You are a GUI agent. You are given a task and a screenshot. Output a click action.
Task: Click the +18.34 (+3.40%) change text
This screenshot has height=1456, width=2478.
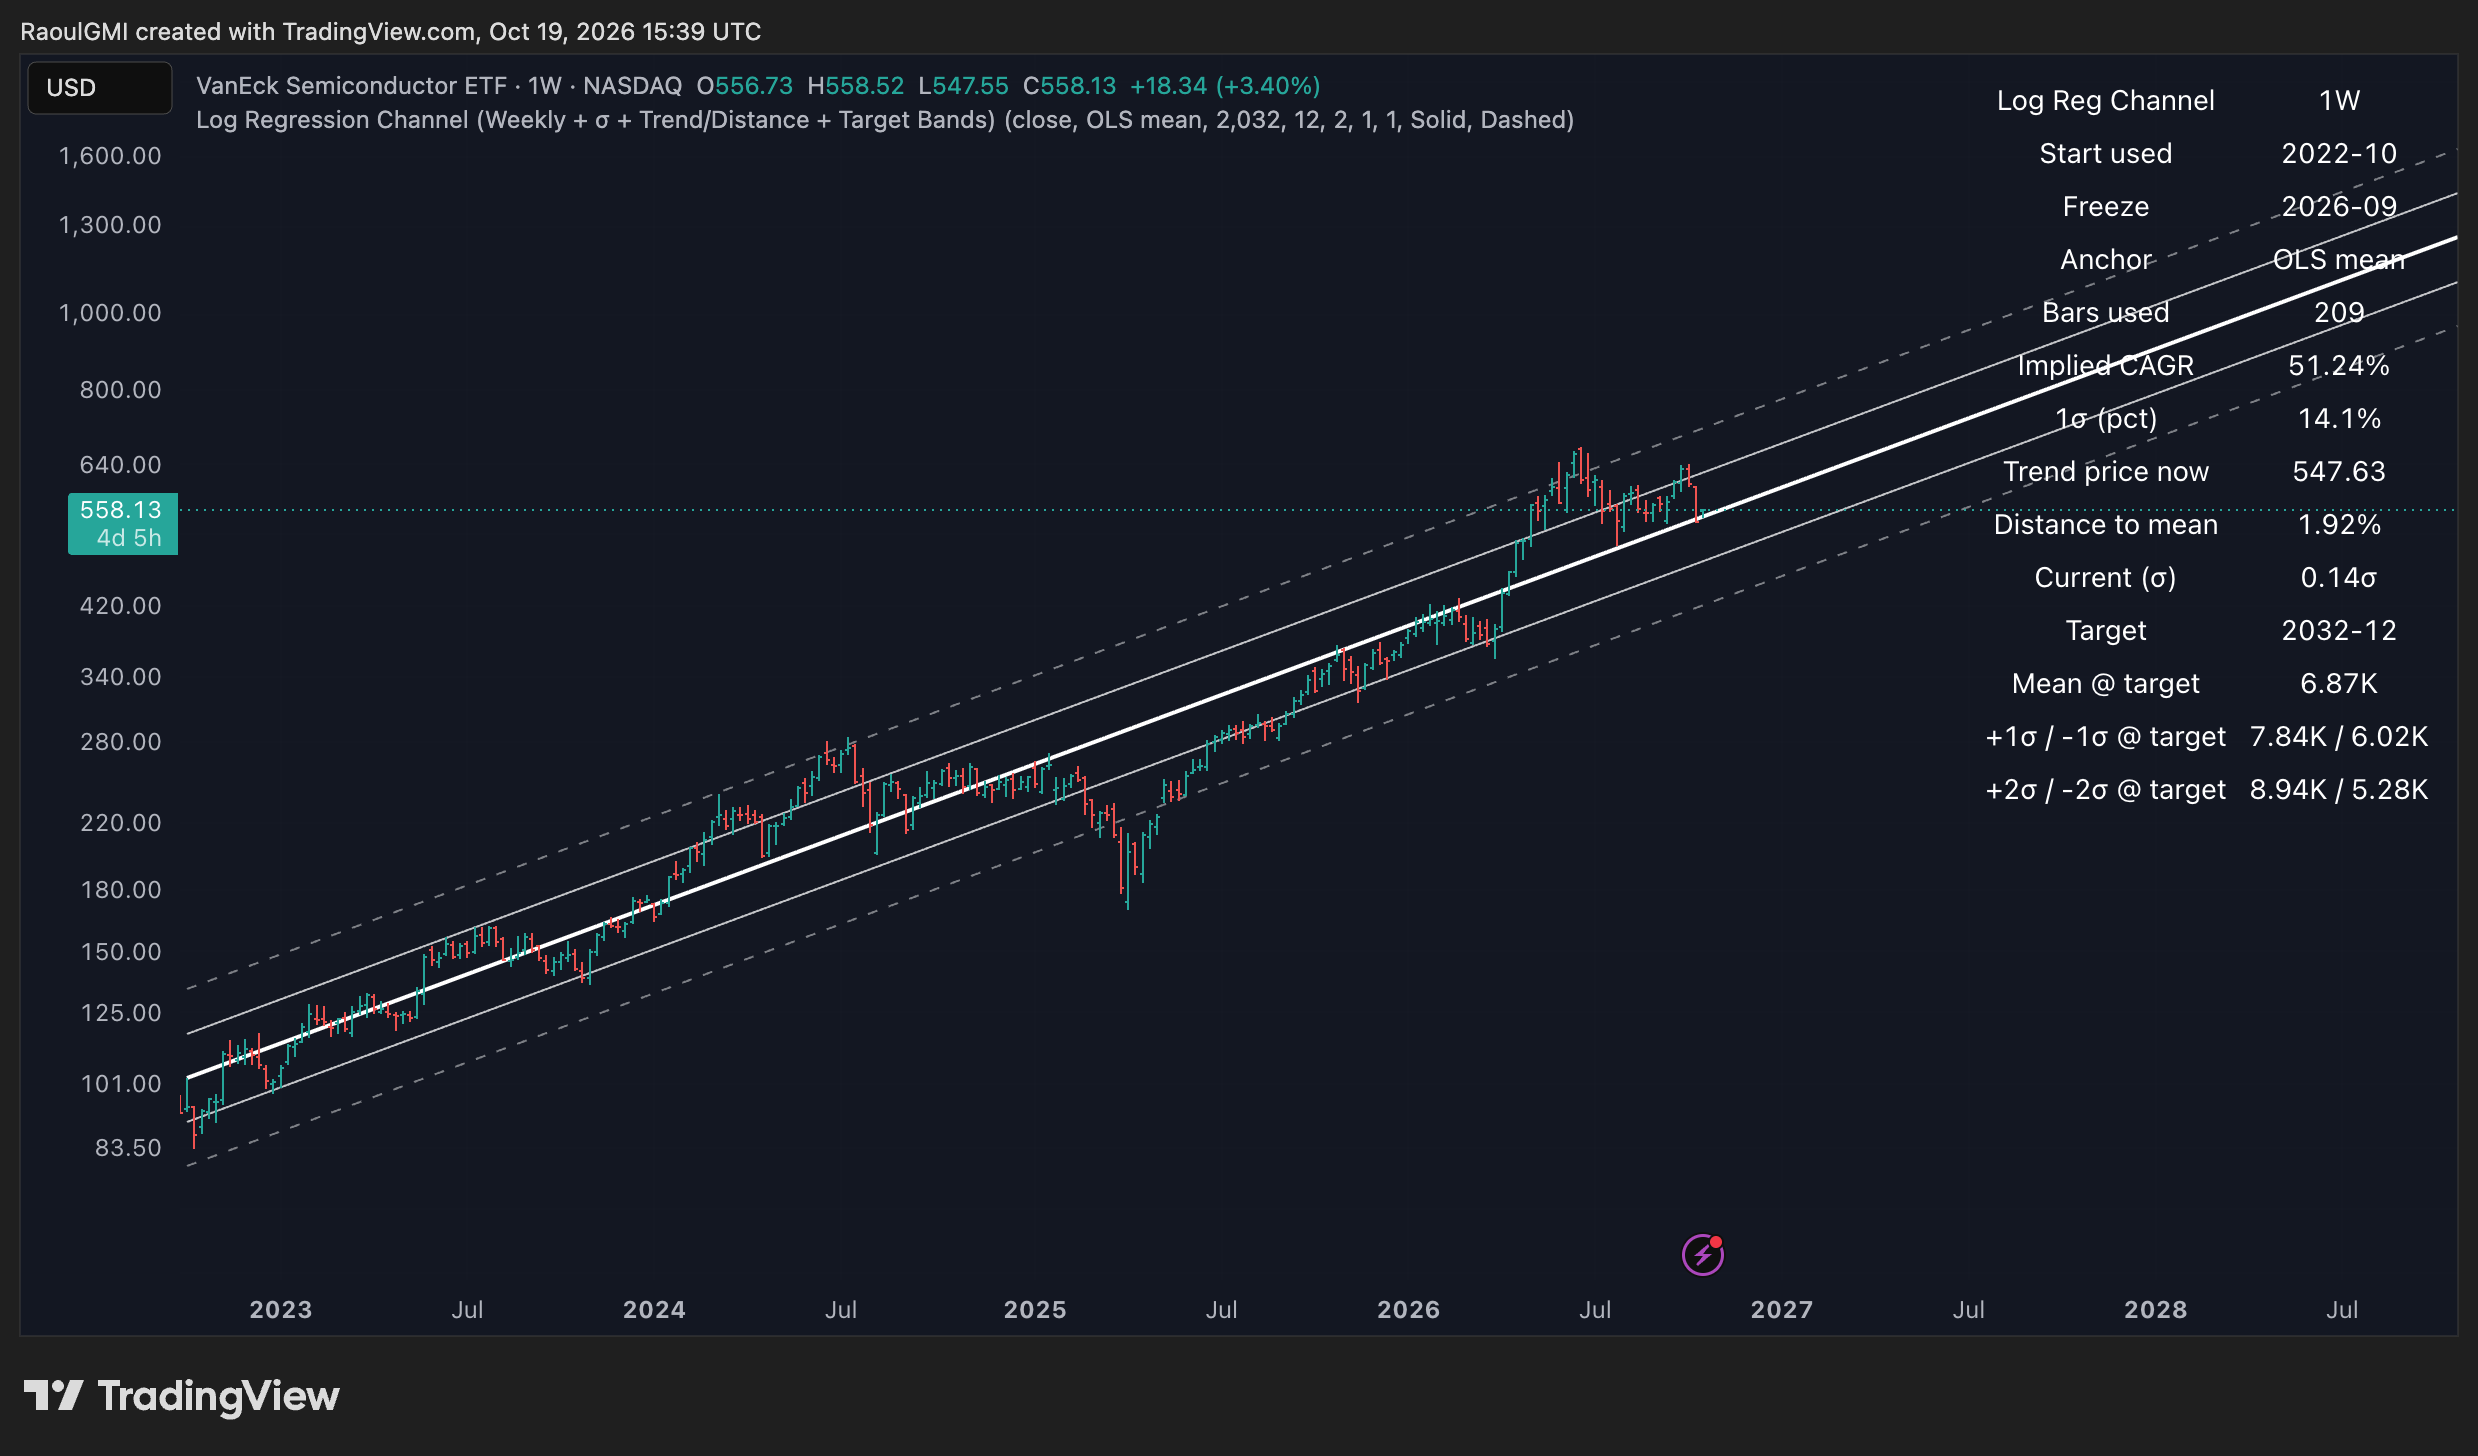point(1225,86)
